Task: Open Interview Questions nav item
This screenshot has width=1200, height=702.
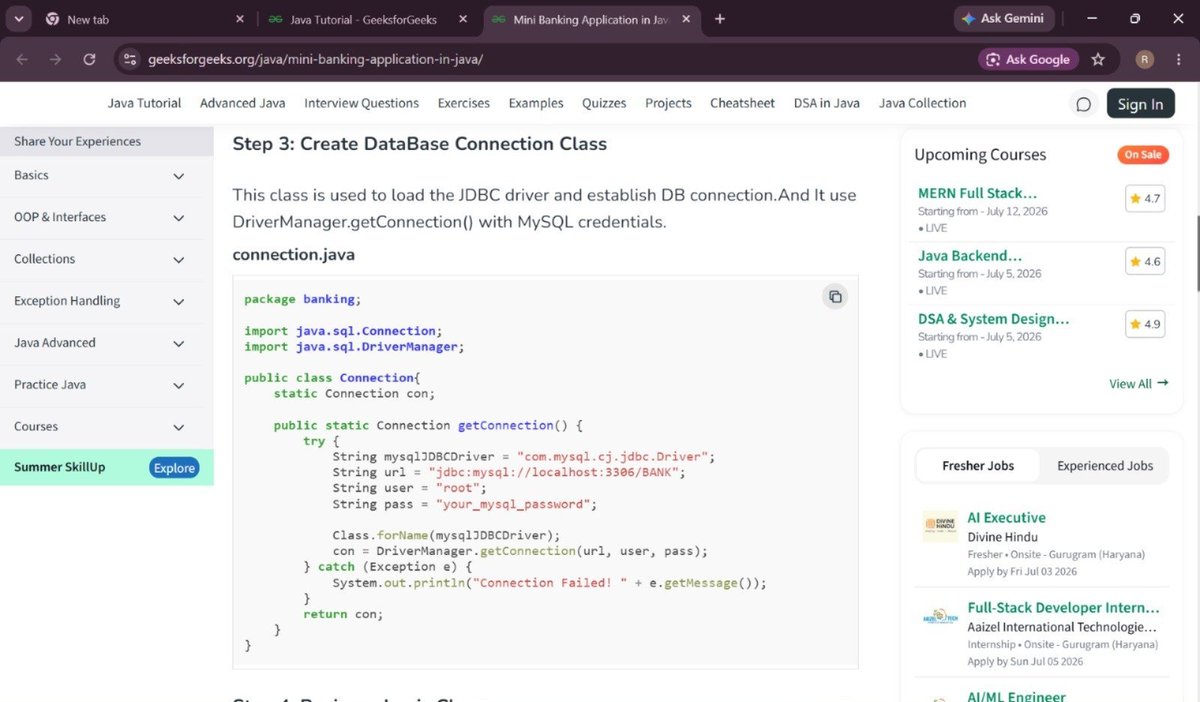Action: [362, 103]
